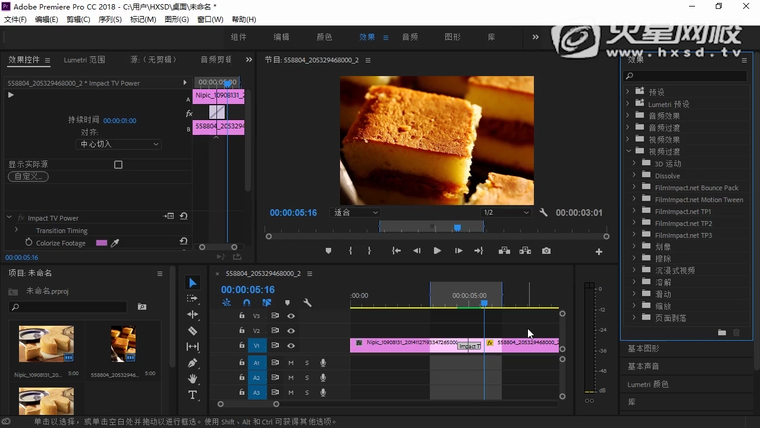Click the eyedropper next to Colorize Footage
The height and width of the screenshot is (428, 760).
(x=115, y=243)
